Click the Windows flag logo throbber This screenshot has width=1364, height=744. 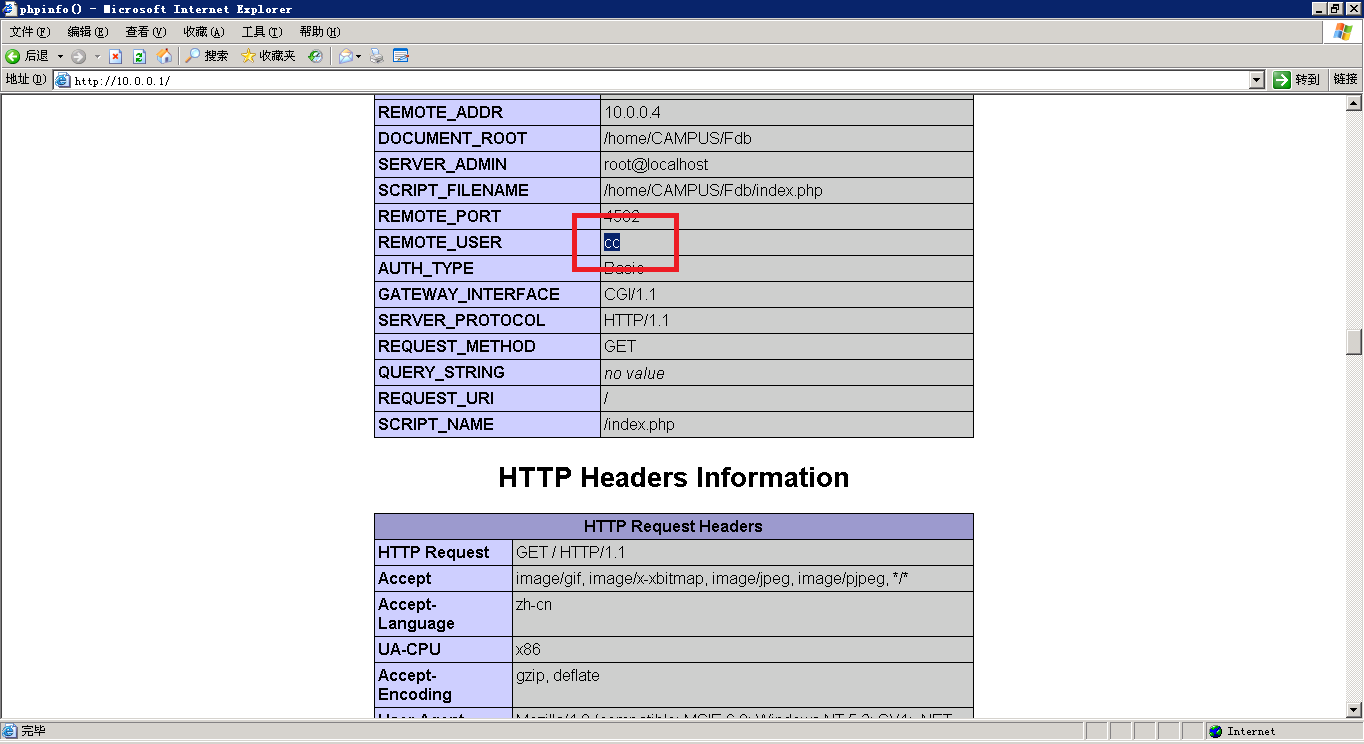click(1342, 32)
